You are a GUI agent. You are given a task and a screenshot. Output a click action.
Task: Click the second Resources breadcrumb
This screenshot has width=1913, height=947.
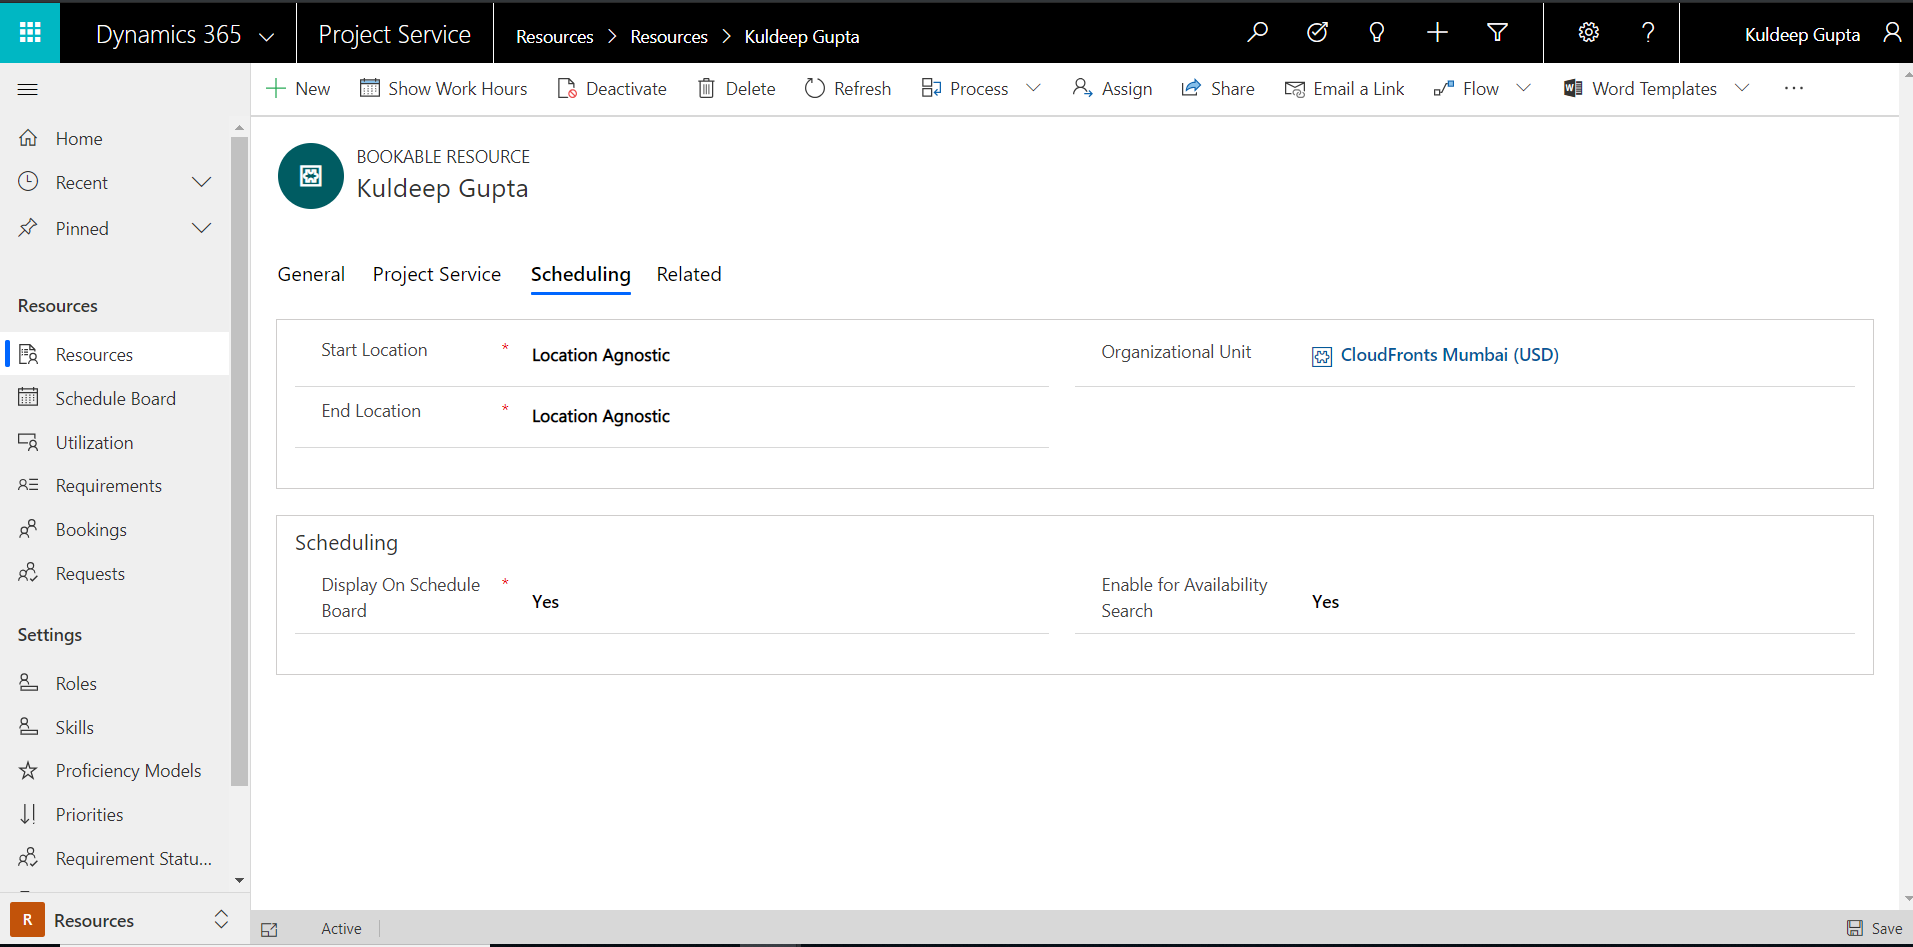669,36
